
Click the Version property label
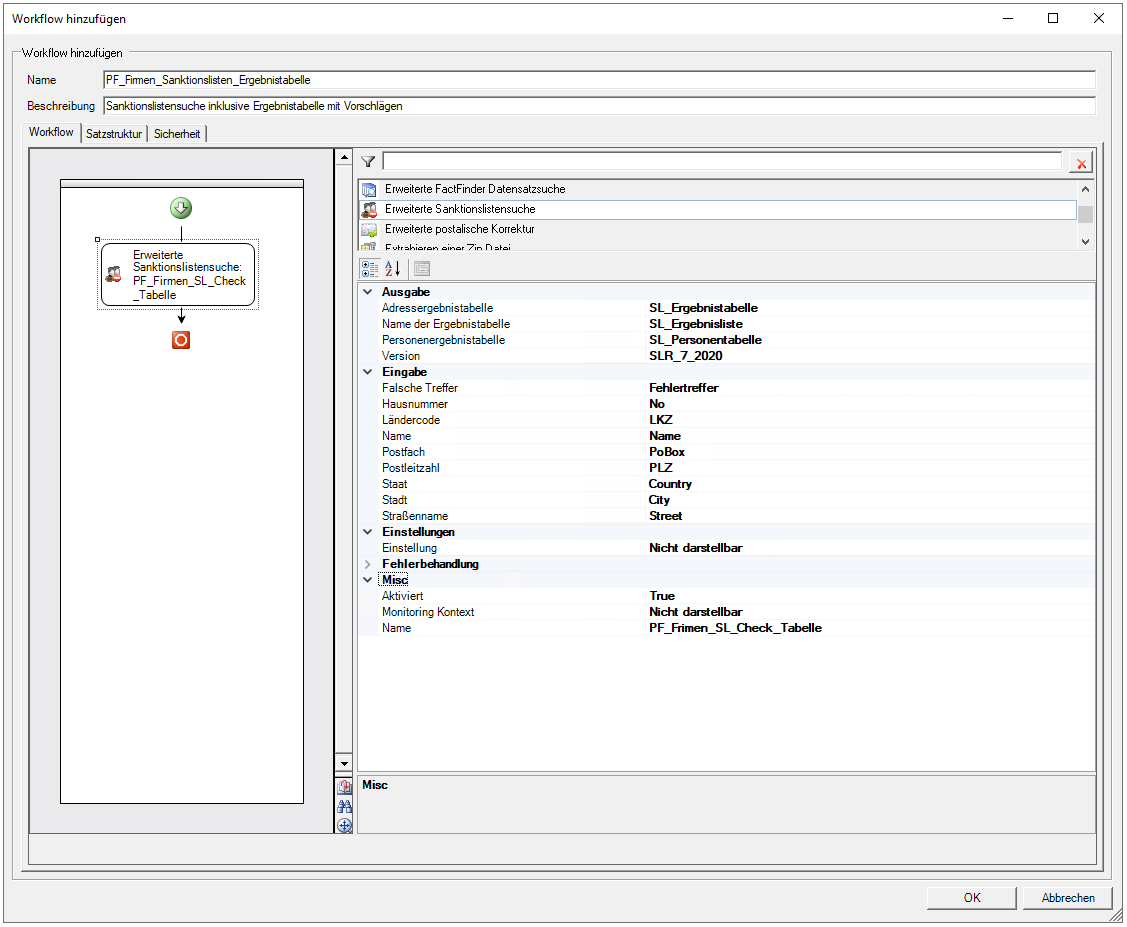[x=401, y=356]
